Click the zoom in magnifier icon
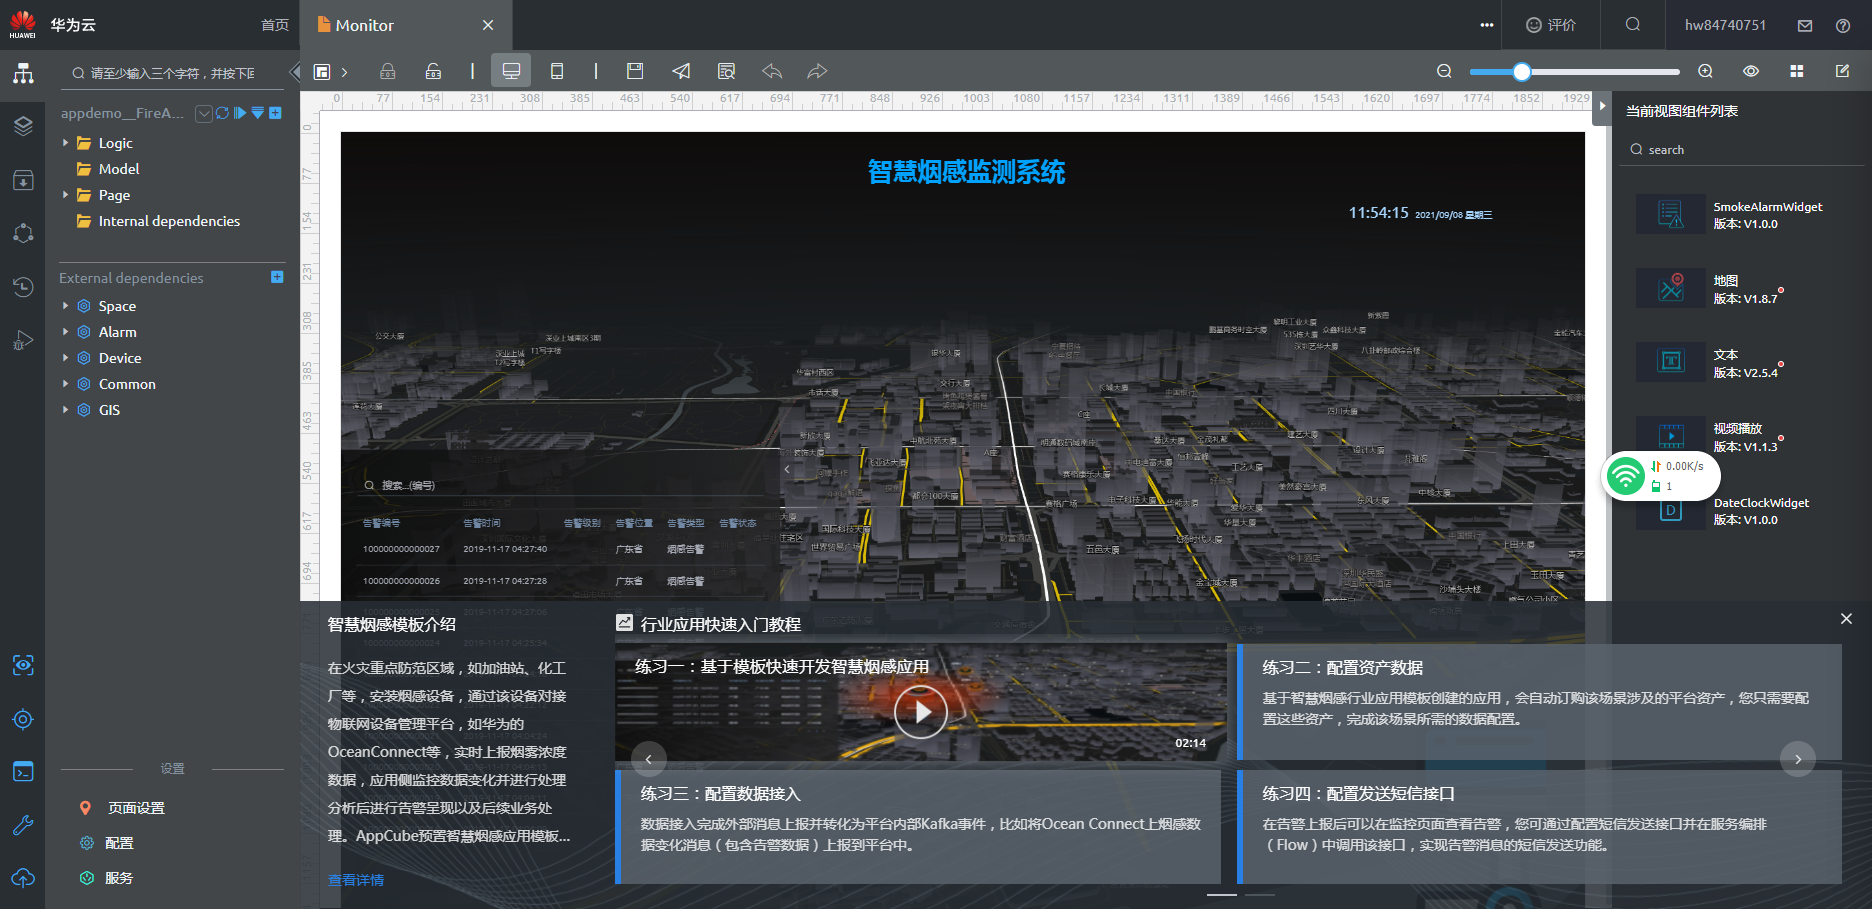Image resolution: width=1872 pixels, height=909 pixels. coord(1705,71)
